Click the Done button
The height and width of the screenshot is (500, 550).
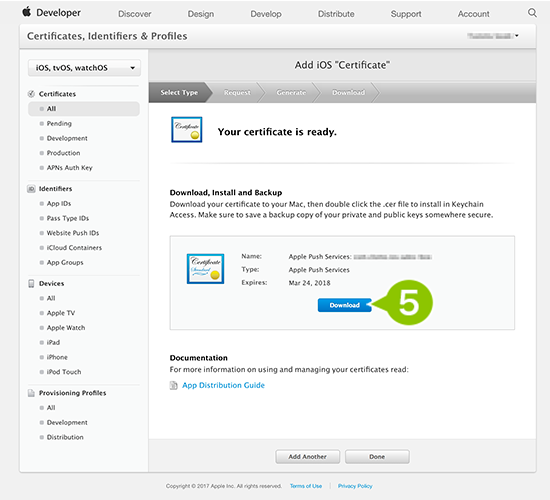click(x=377, y=457)
